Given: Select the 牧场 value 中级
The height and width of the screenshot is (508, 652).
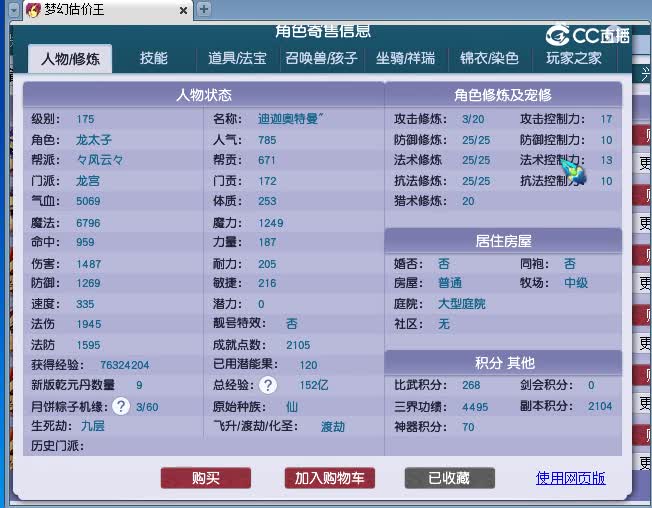Looking at the screenshot, I should (x=576, y=283).
